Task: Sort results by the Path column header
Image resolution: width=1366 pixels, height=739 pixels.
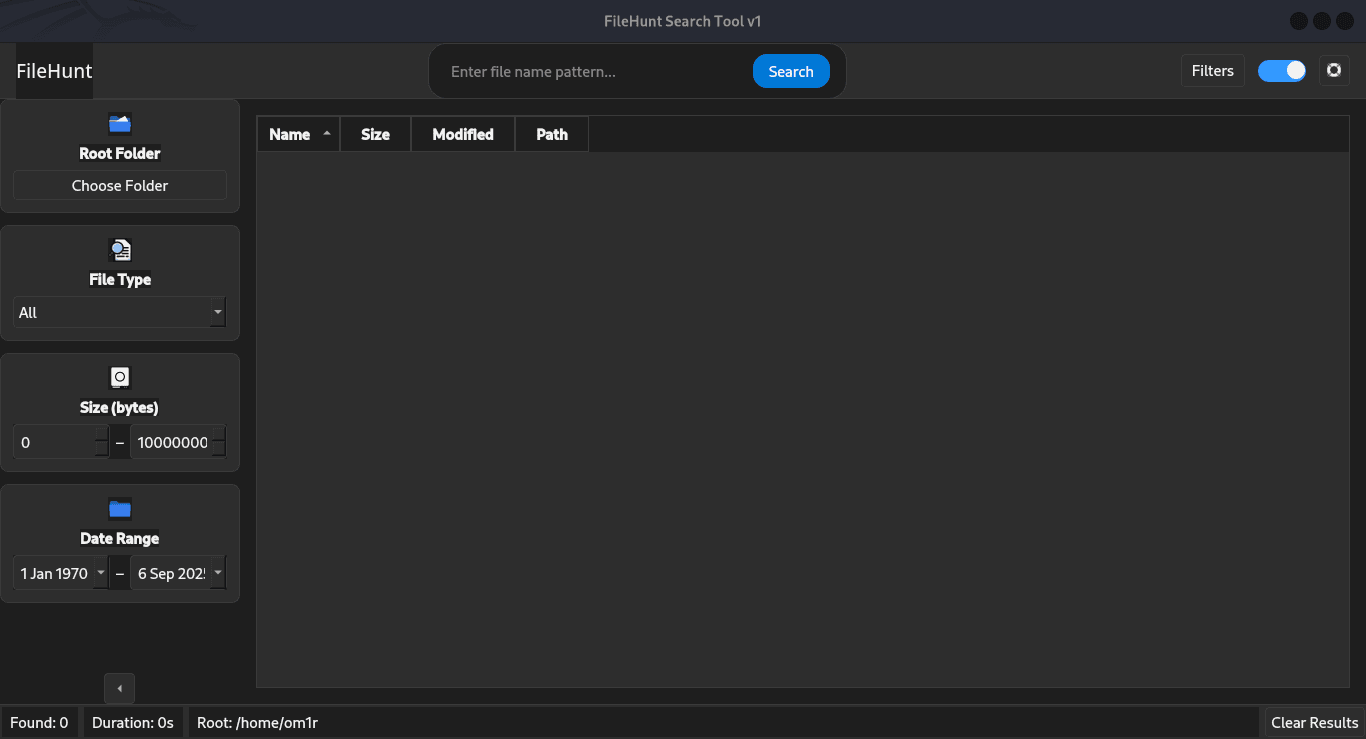Action: coord(552,134)
